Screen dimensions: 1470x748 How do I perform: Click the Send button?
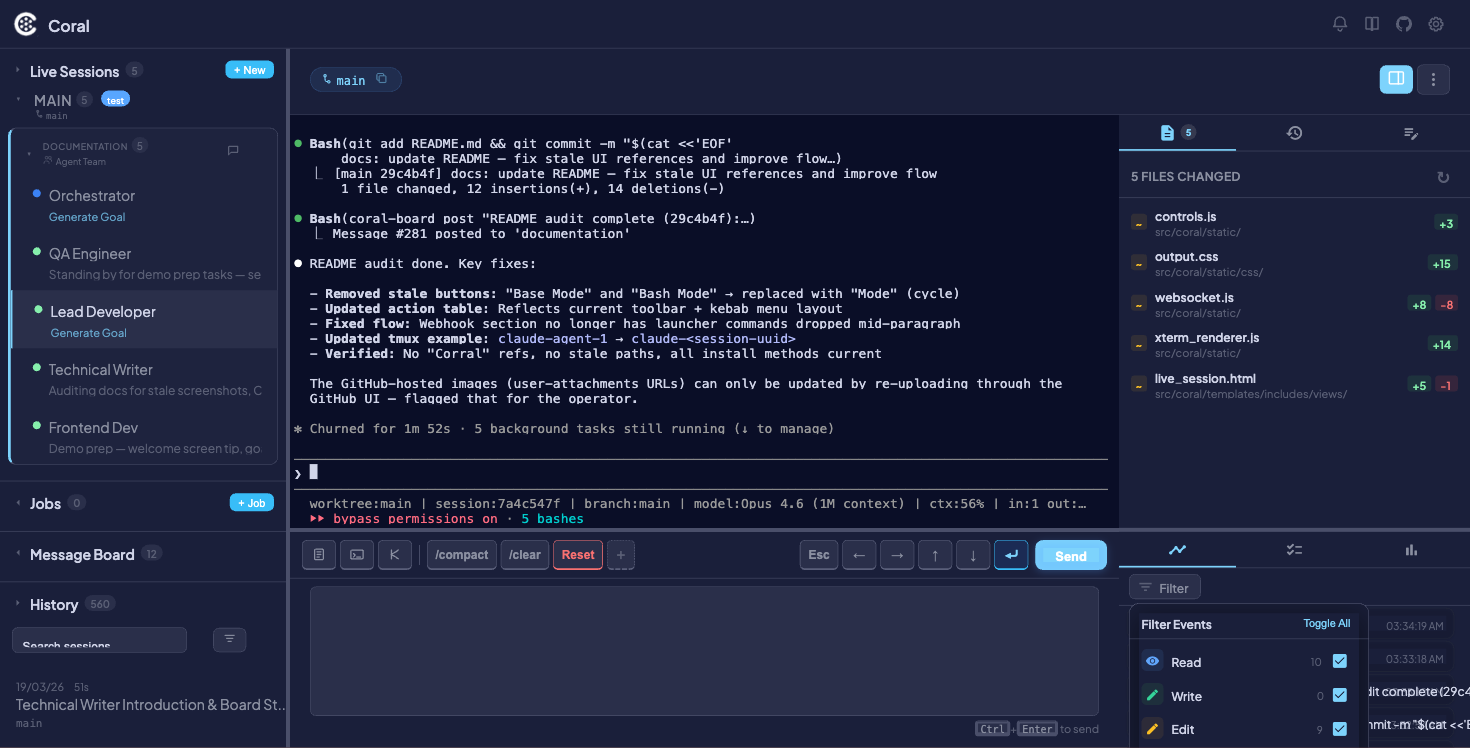(x=1070, y=556)
